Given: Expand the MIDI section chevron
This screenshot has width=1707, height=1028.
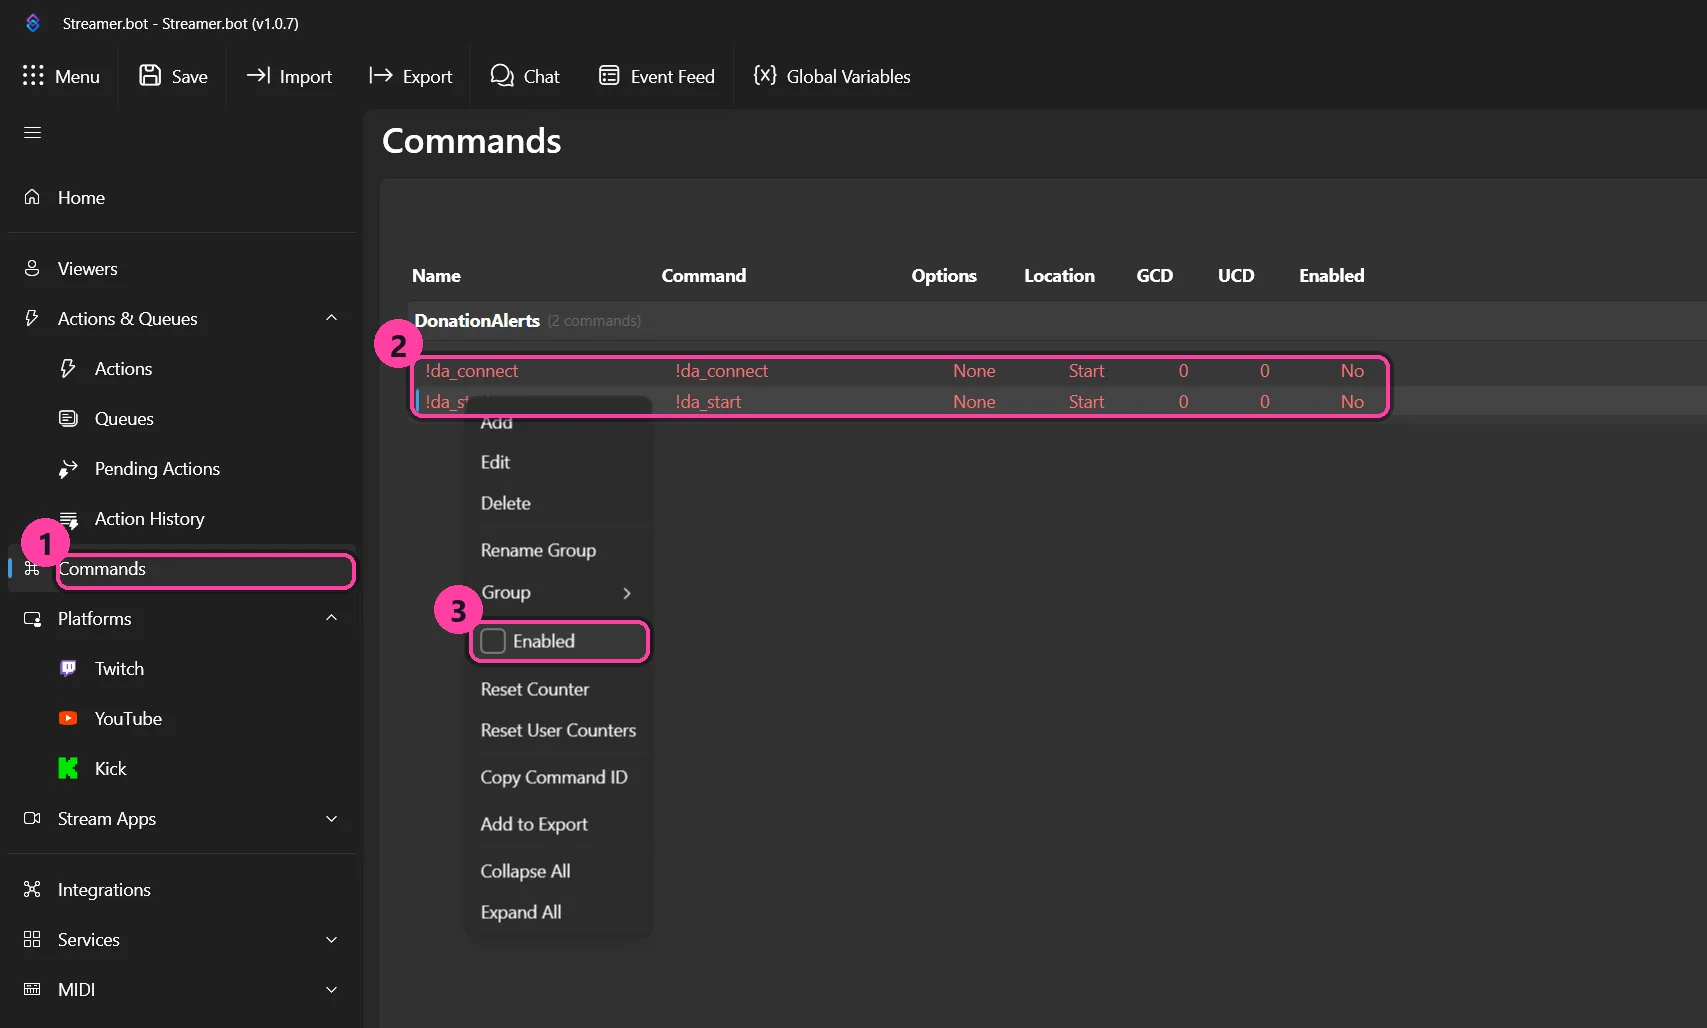Looking at the screenshot, I should [x=332, y=989].
